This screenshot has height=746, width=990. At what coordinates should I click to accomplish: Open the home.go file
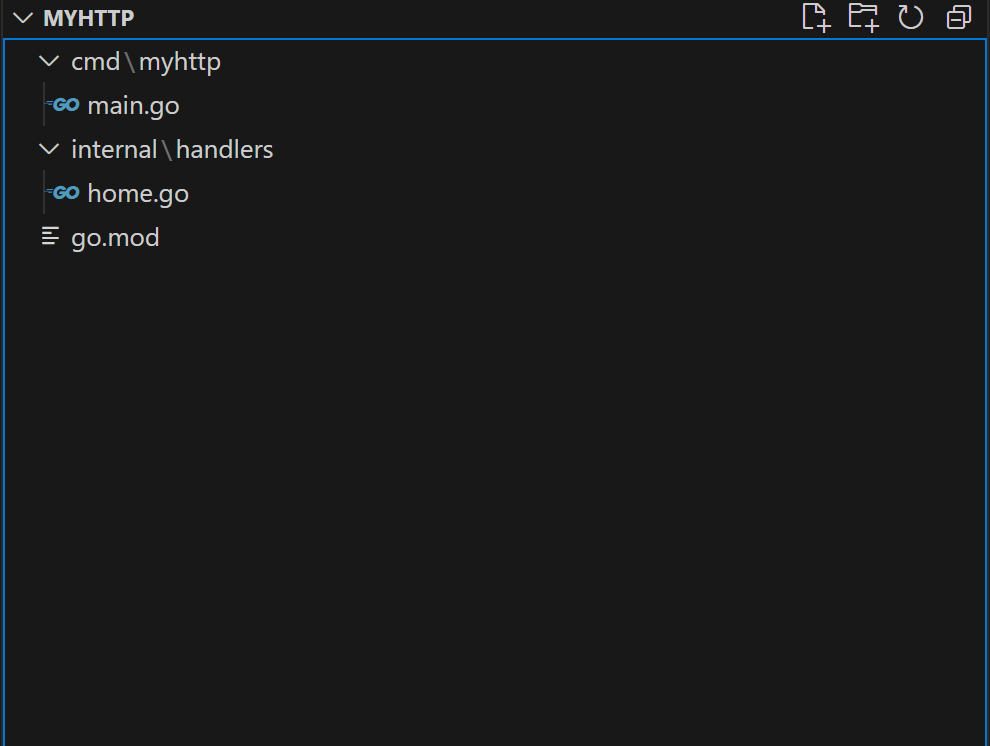click(x=138, y=194)
